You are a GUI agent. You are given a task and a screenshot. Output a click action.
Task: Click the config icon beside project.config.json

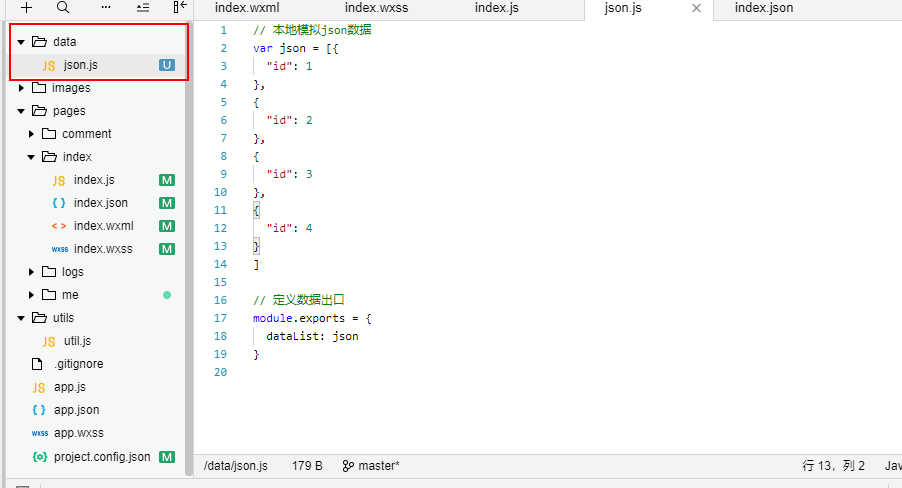pos(40,457)
